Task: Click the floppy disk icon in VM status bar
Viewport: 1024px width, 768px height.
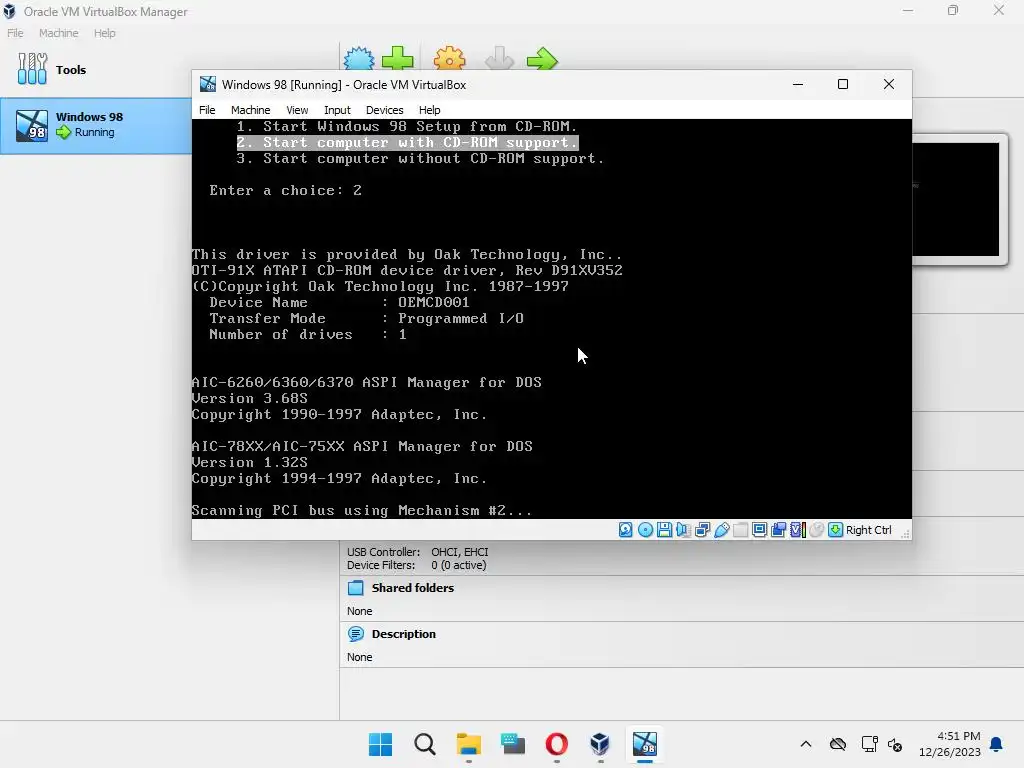Action: coord(664,530)
